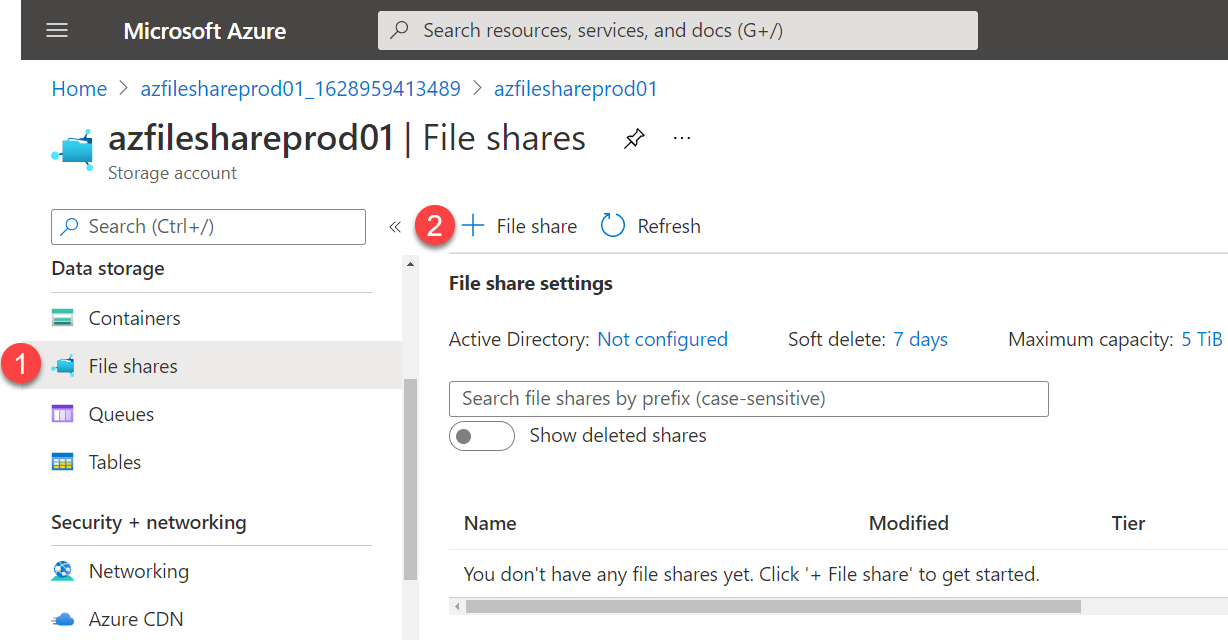
Task: Click the "You don't have any file shares yet" message
Action: [x=752, y=574]
